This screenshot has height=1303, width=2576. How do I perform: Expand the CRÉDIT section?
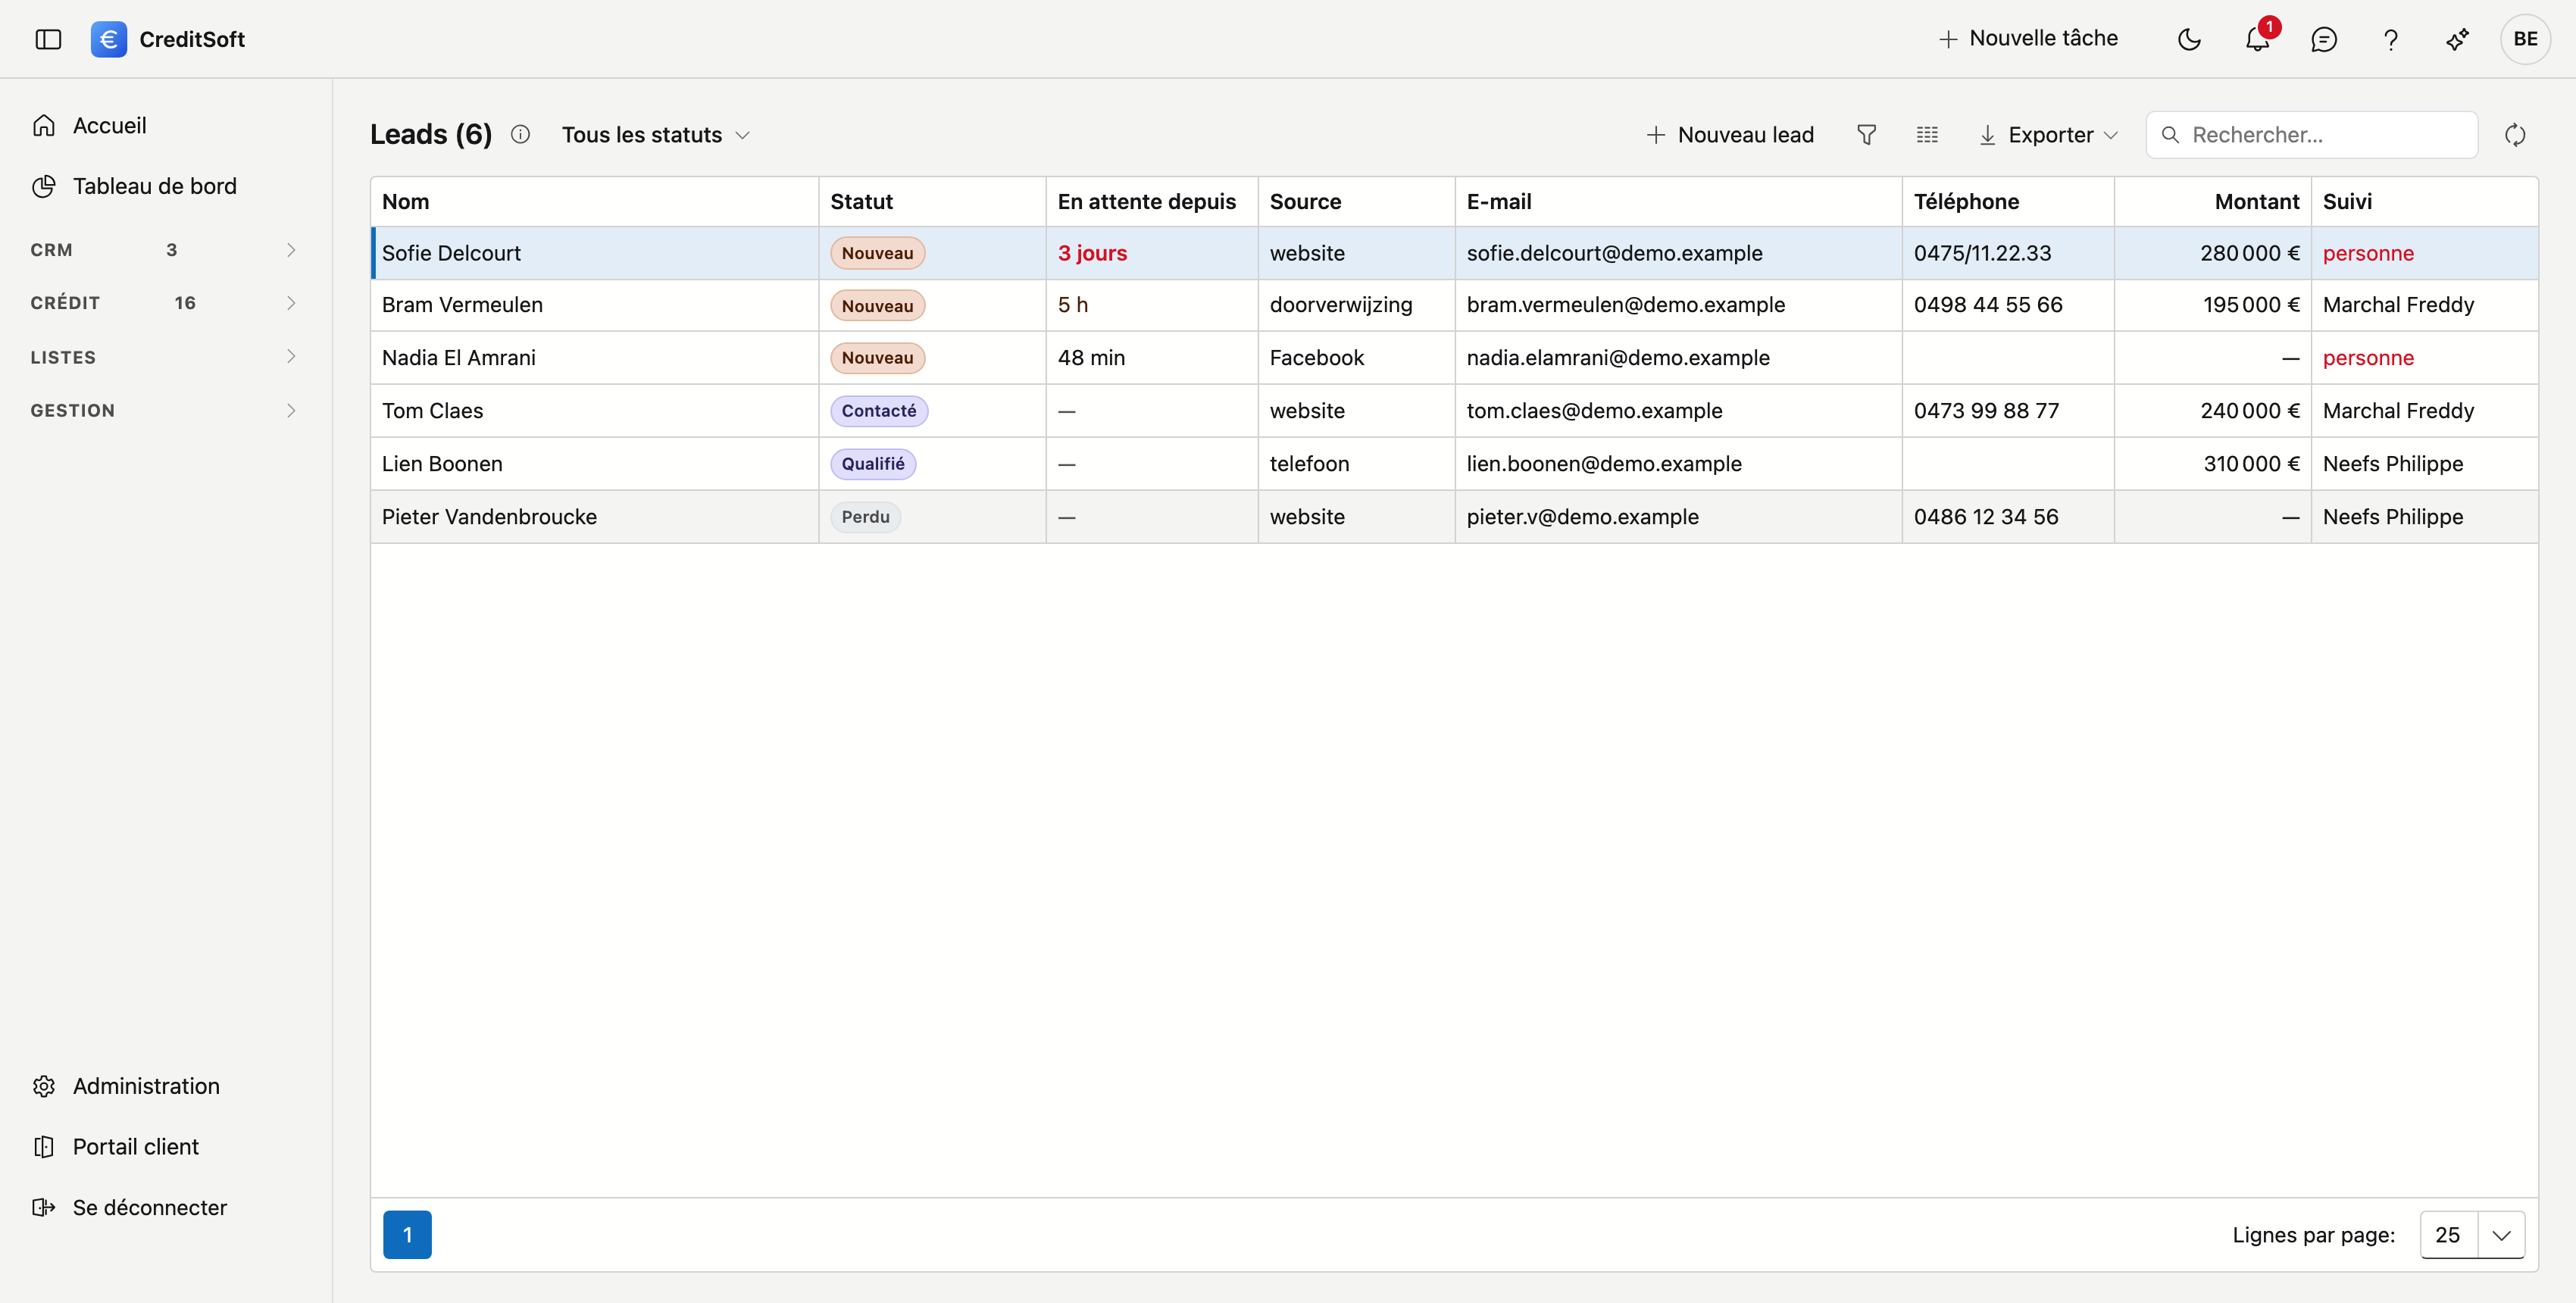[x=165, y=303]
